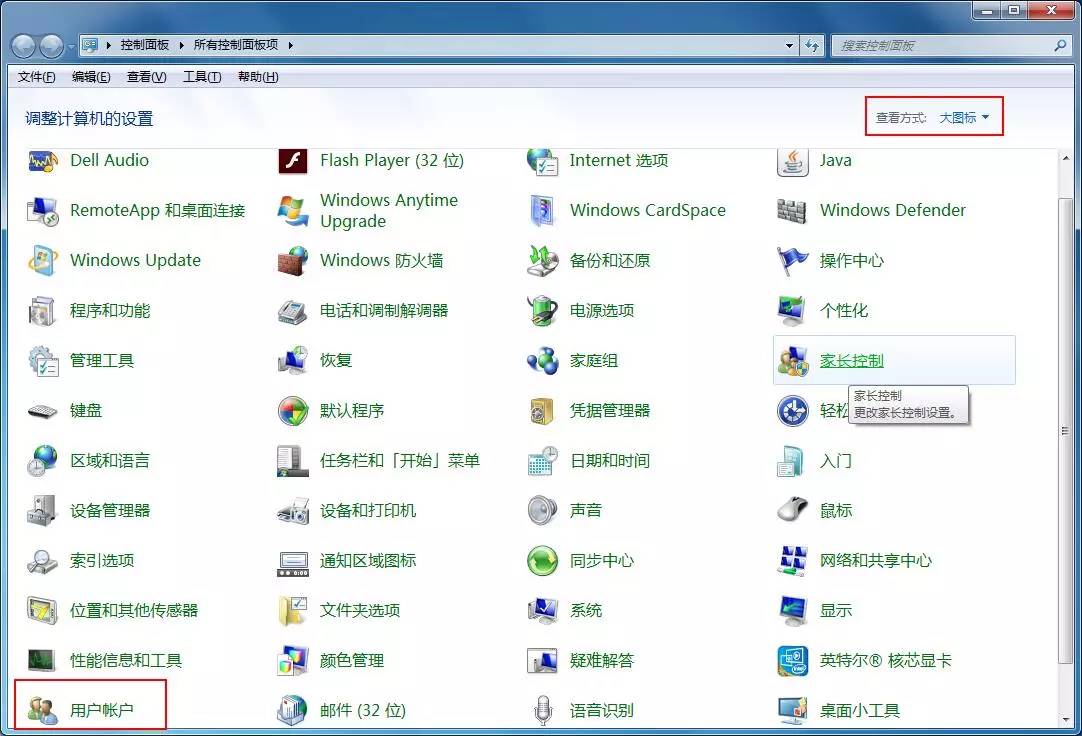Viewport: 1082px width, 736px height.
Task: Open the 查看方式 大图标 dropdown
Action: pos(964,118)
